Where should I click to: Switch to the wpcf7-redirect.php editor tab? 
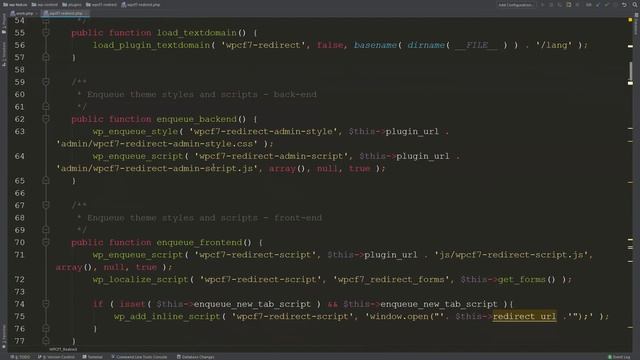click(x=65, y=13)
